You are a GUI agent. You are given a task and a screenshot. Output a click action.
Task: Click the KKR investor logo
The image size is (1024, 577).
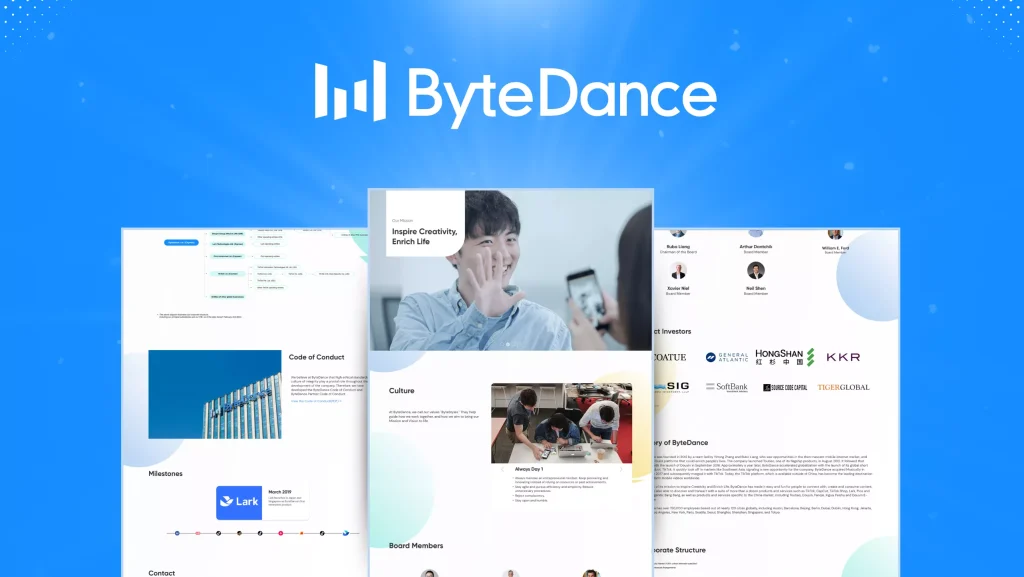click(x=843, y=357)
